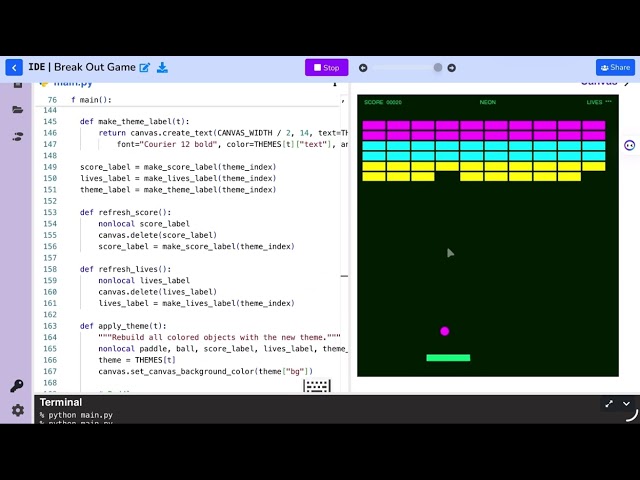Click 'nonlocal score_label' on line 154
This screenshot has height=480, width=640.
[x=144, y=224]
